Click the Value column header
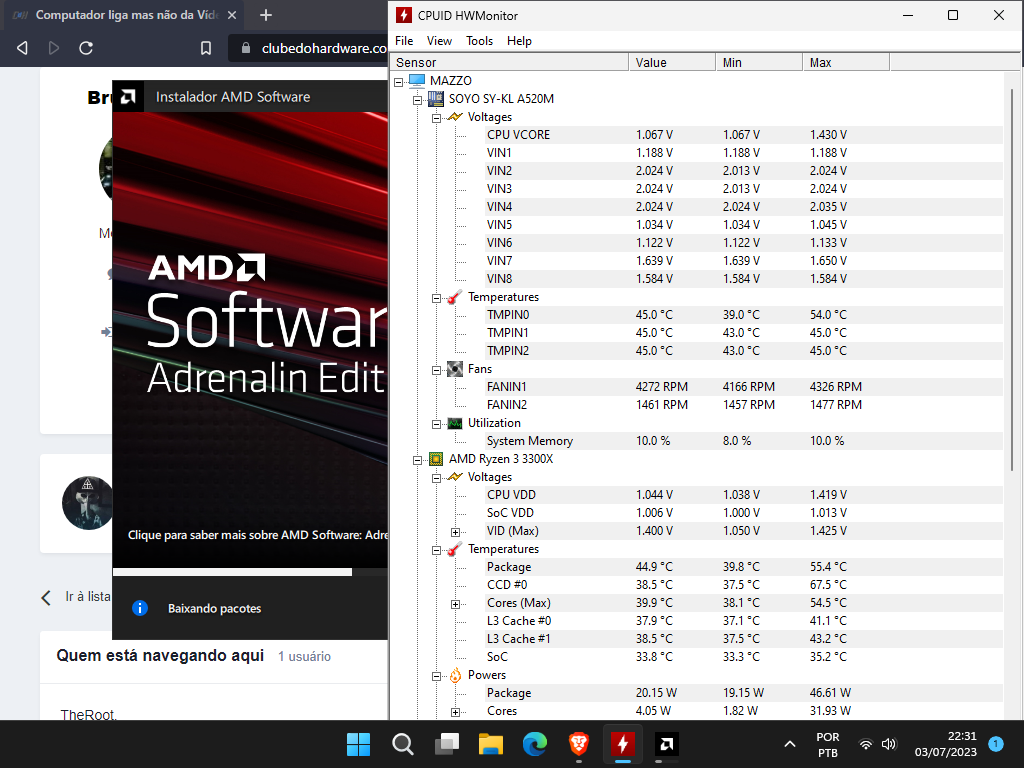This screenshot has height=768, width=1024. point(672,62)
